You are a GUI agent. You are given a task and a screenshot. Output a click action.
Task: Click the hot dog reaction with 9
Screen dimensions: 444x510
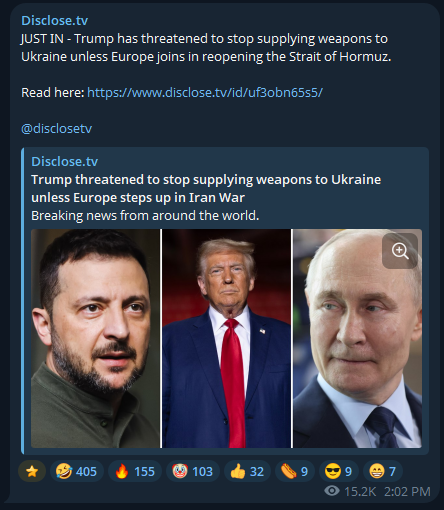coord(295,471)
